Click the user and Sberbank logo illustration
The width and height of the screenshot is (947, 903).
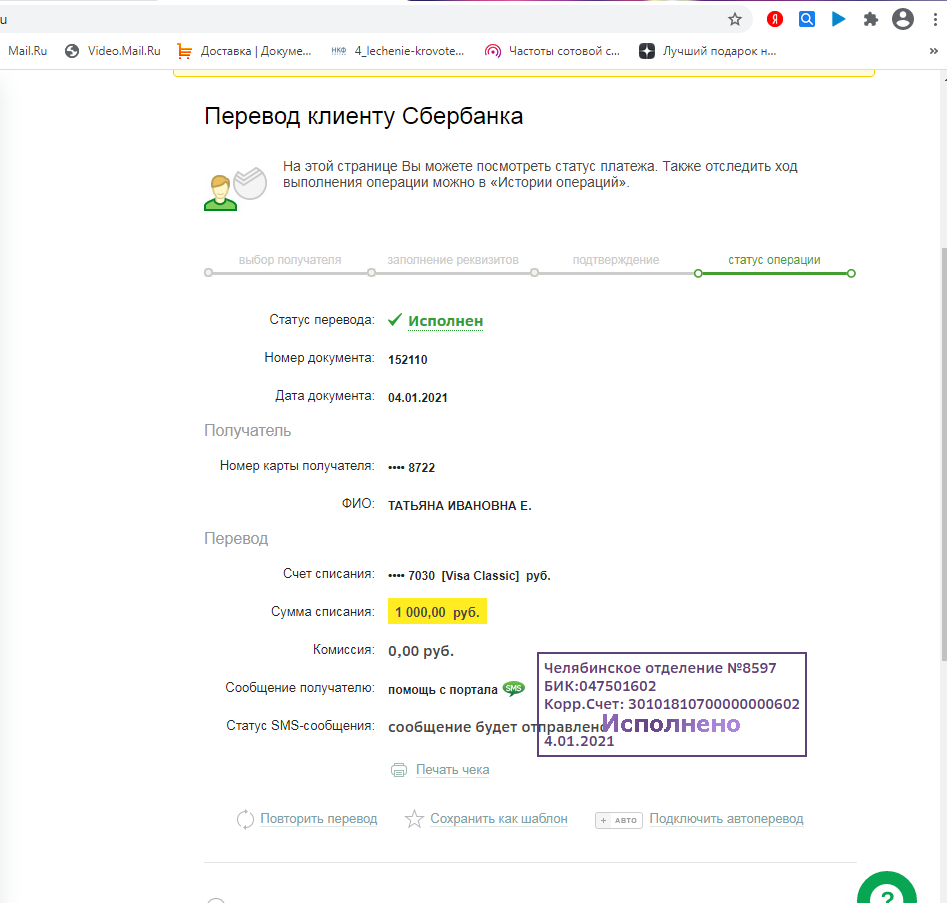[x=236, y=188]
